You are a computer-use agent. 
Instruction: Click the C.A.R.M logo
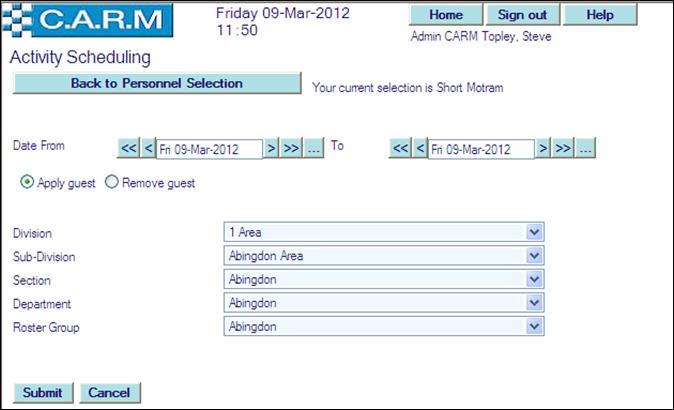(x=88, y=20)
